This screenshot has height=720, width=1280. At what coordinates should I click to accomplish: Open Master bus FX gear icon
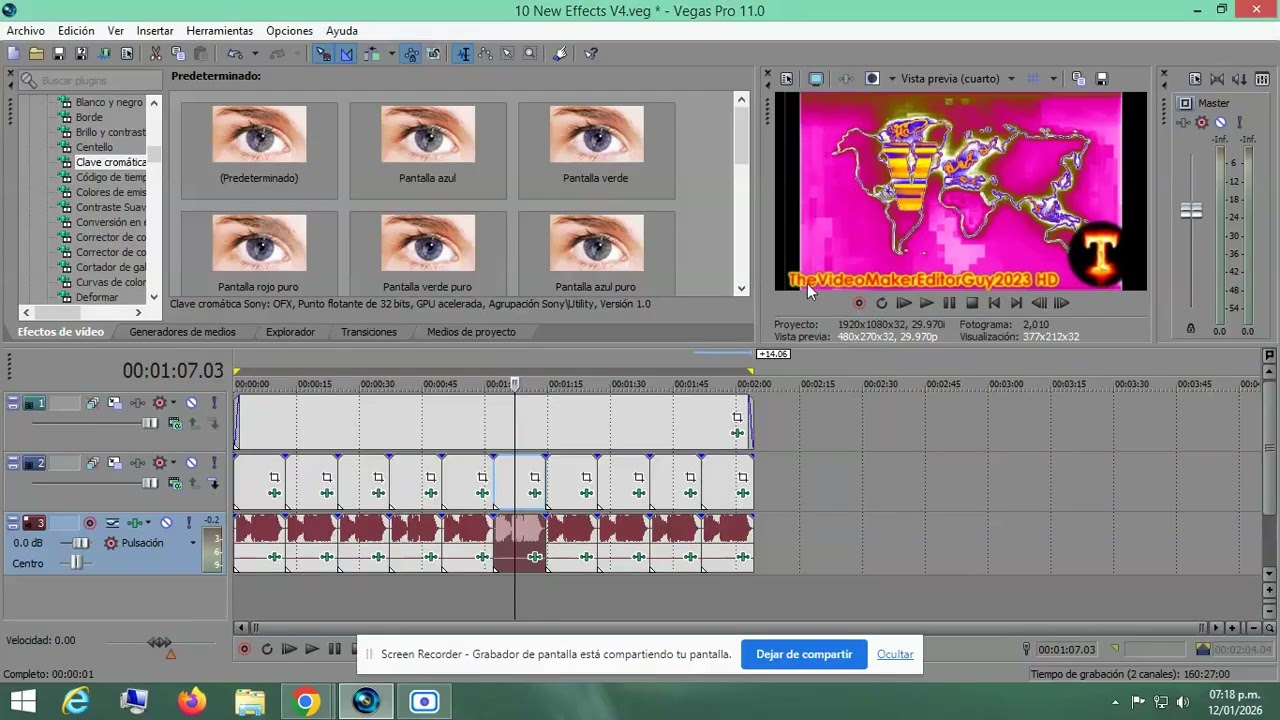coord(1201,122)
